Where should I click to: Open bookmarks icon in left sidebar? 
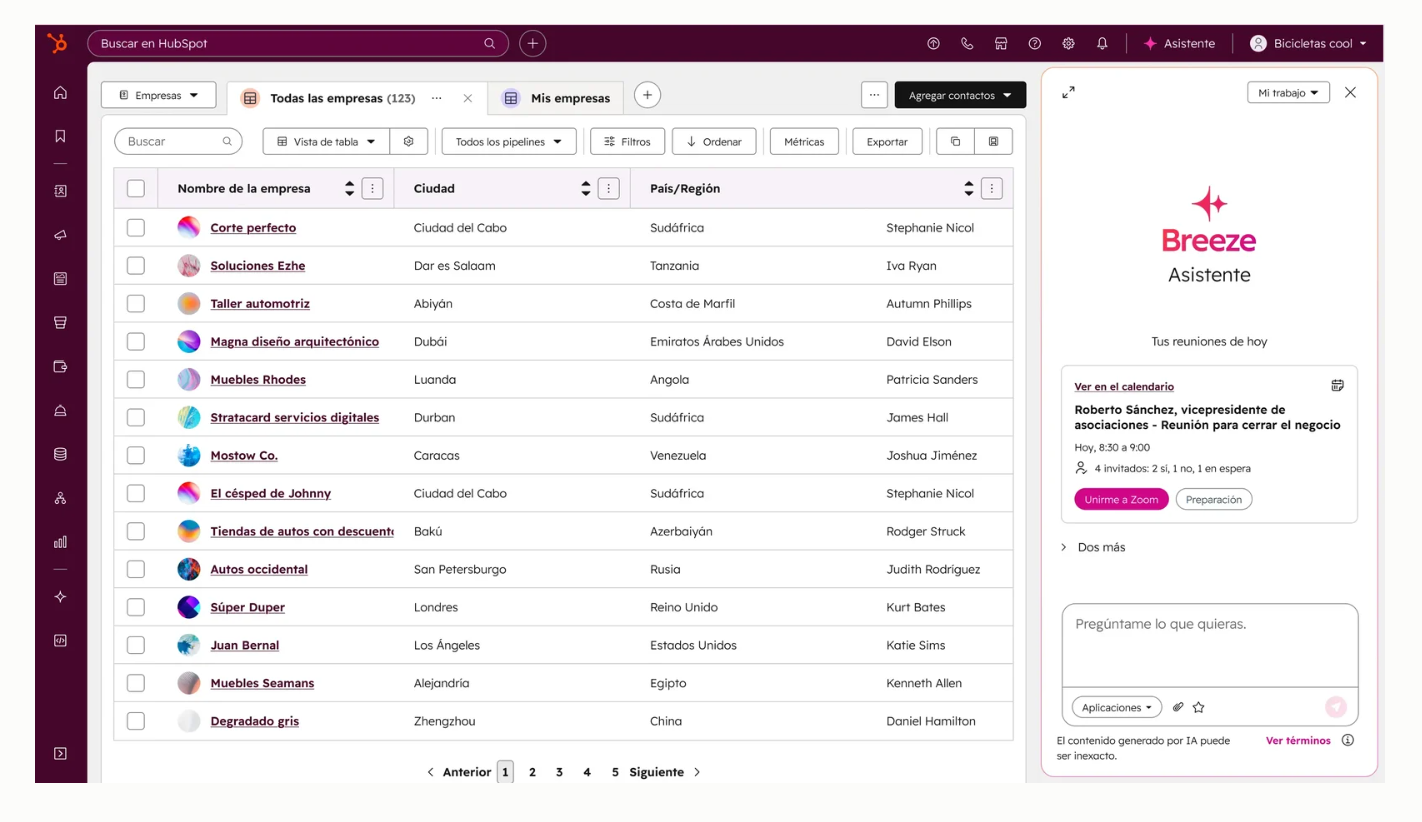click(60, 136)
